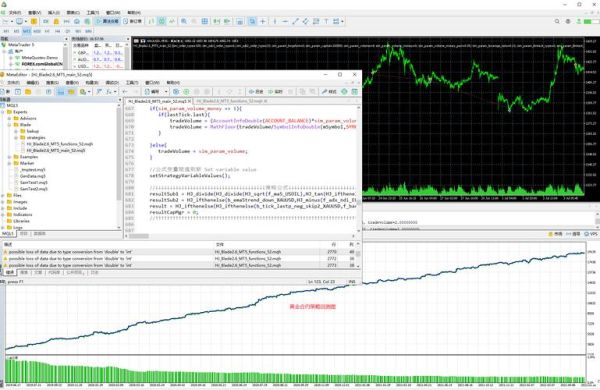This screenshot has width=600, height=390.
Task: Collapse the Blade folder in navigator tree
Action: 9,125
